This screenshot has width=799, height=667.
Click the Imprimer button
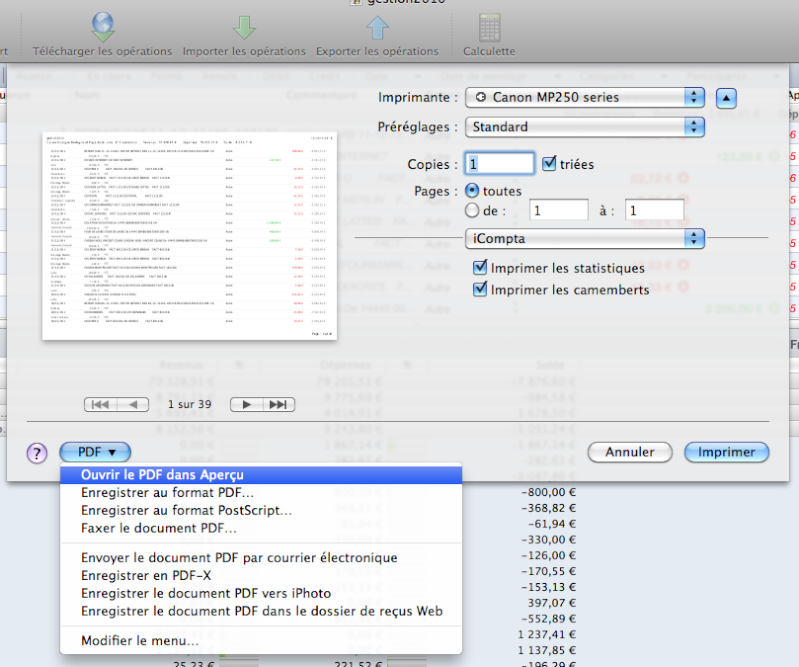(727, 452)
